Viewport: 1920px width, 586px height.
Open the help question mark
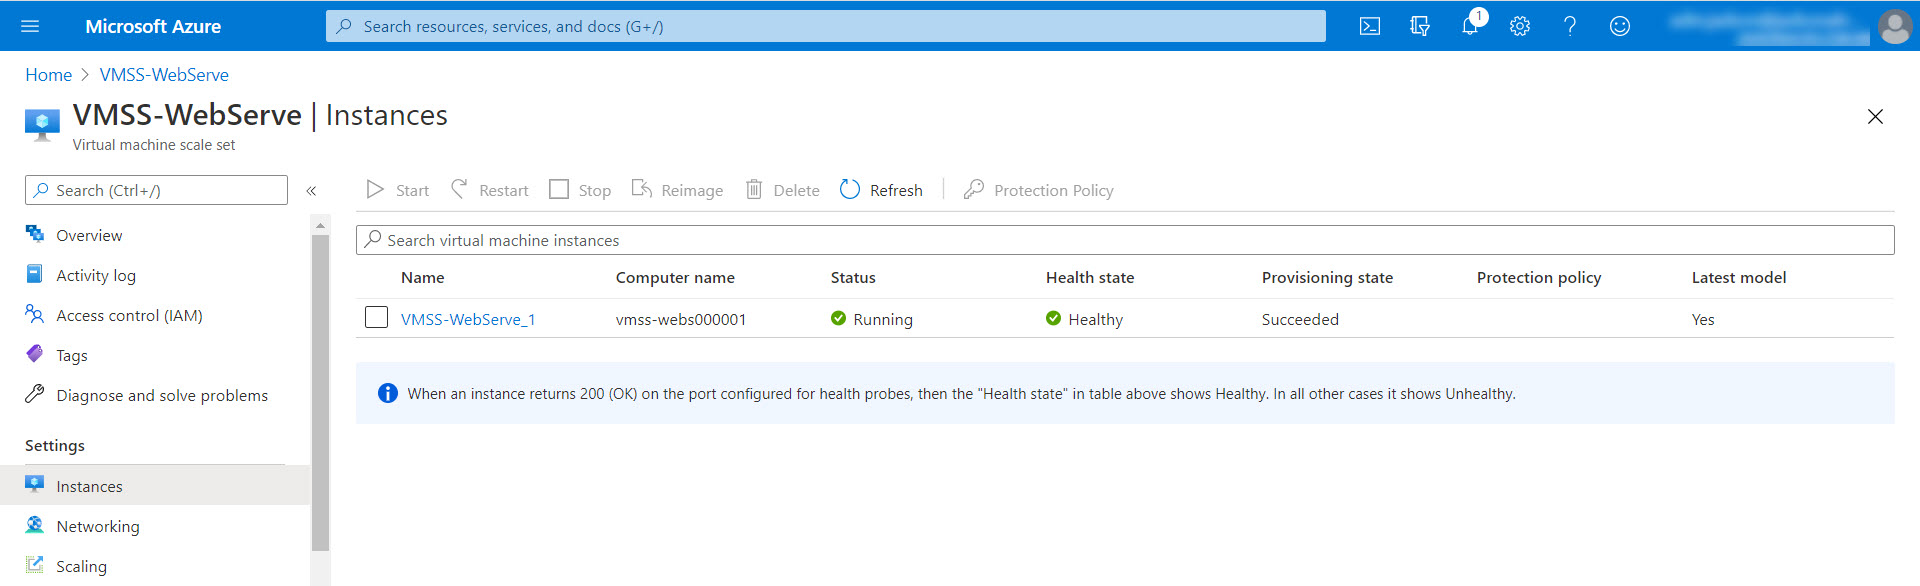[x=1570, y=26]
